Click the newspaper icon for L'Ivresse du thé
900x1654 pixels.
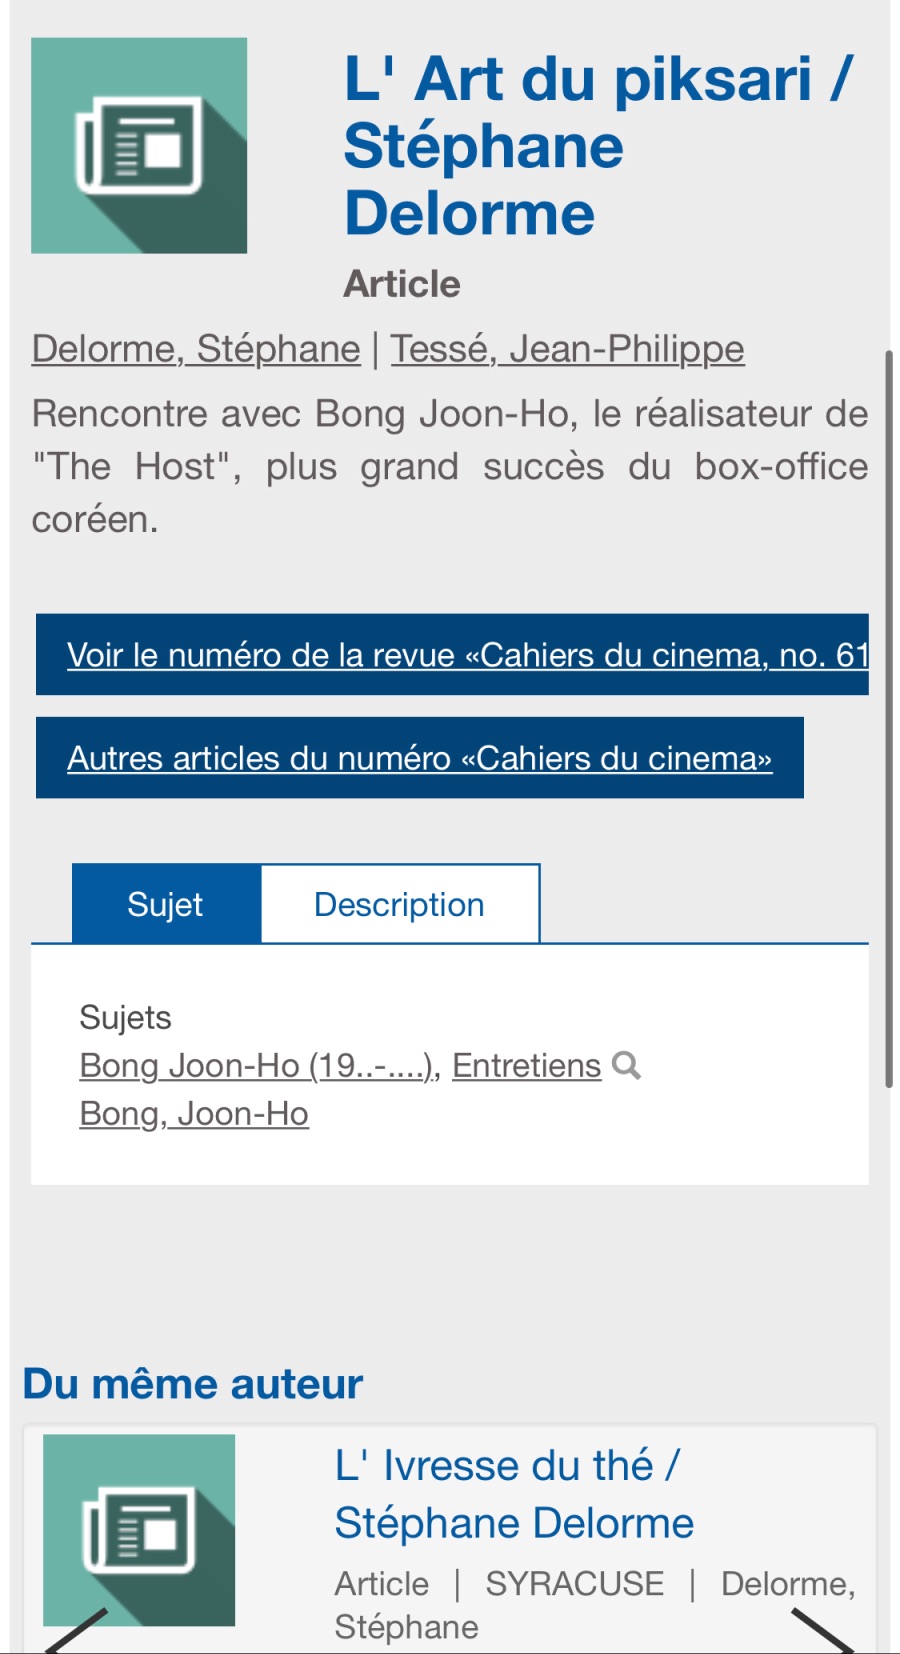[x=139, y=1530]
